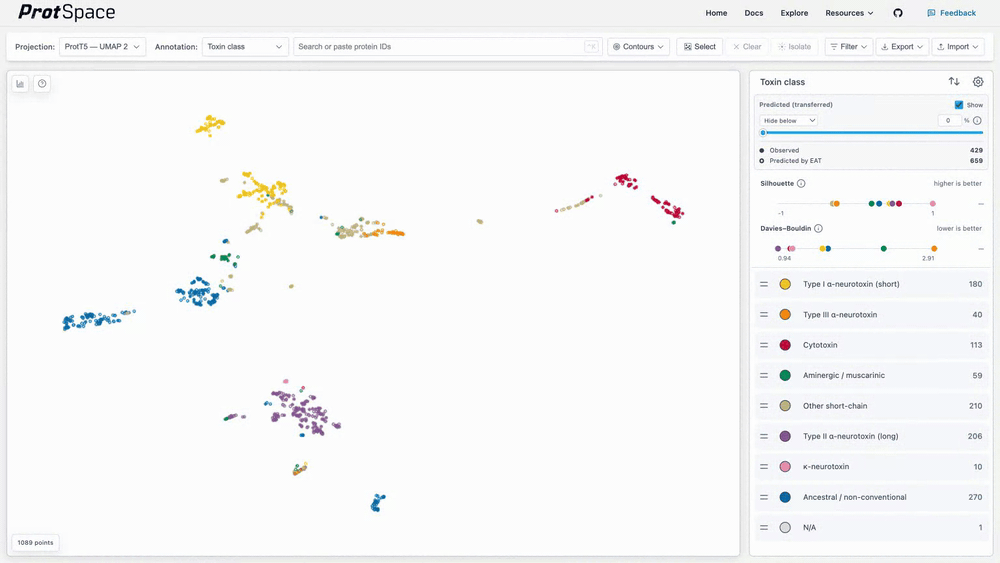The height and width of the screenshot is (563, 1000).
Task: Expand the Resources menu
Action: pyautogui.click(x=849, y=13)
